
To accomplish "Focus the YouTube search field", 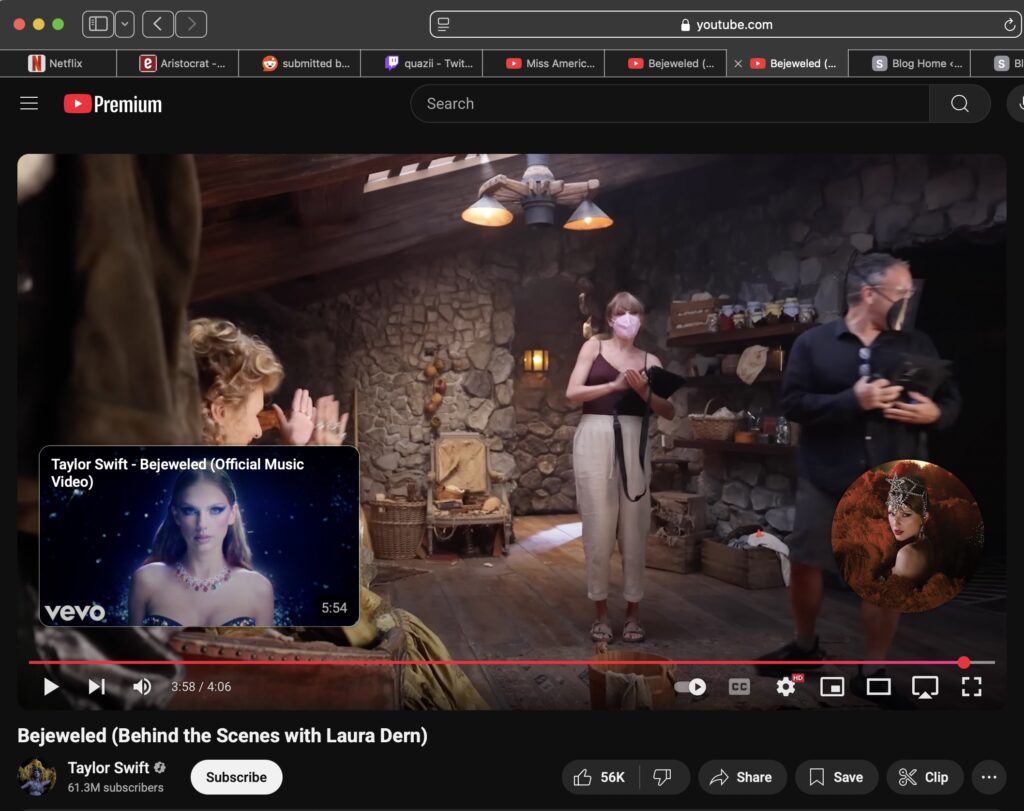I will coord(670,103).
